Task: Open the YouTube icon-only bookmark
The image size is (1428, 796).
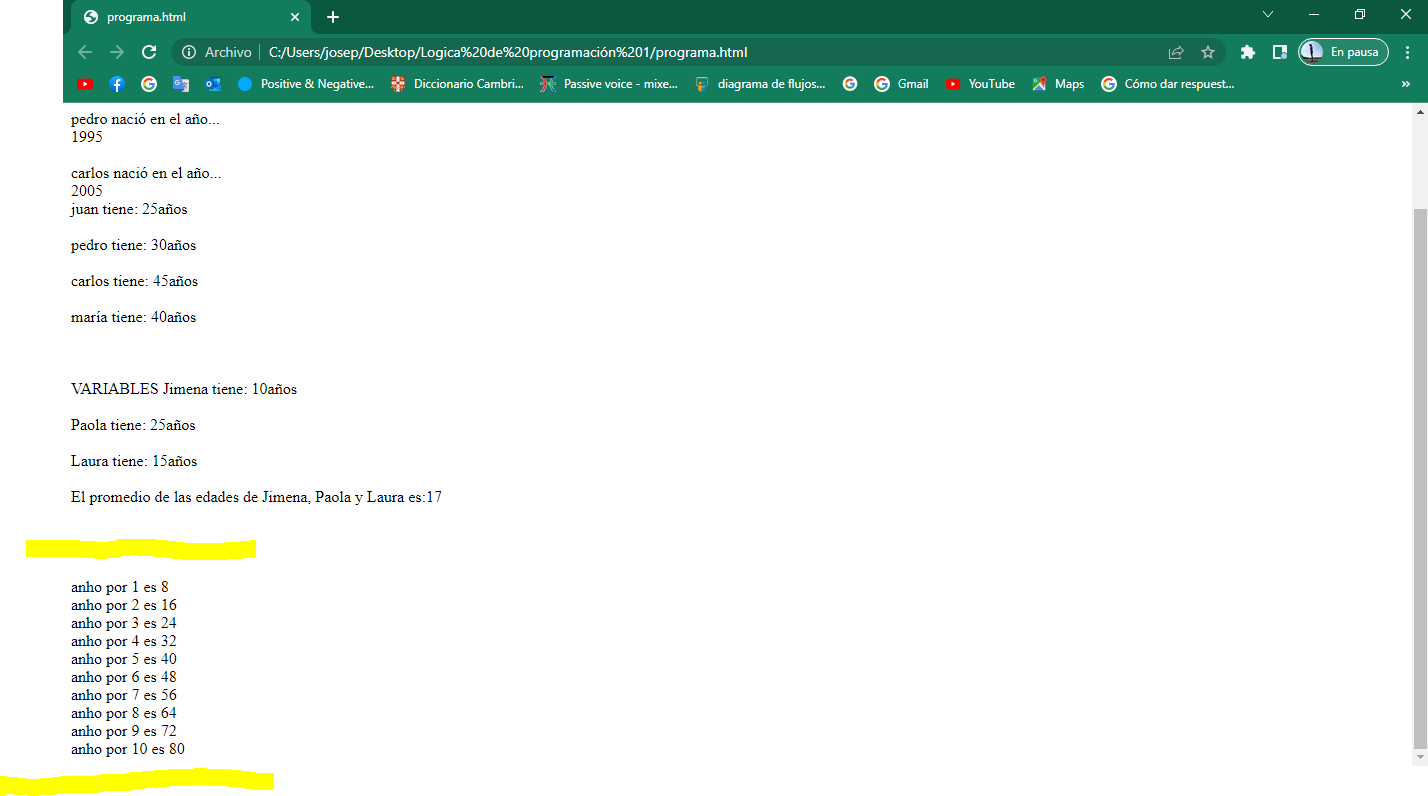Action: (x=85, y=84)
